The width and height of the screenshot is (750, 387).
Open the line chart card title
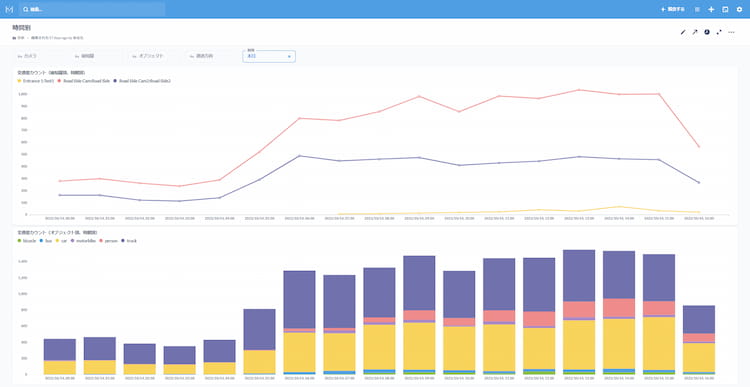pyautogui.click(x=51, y=73)
